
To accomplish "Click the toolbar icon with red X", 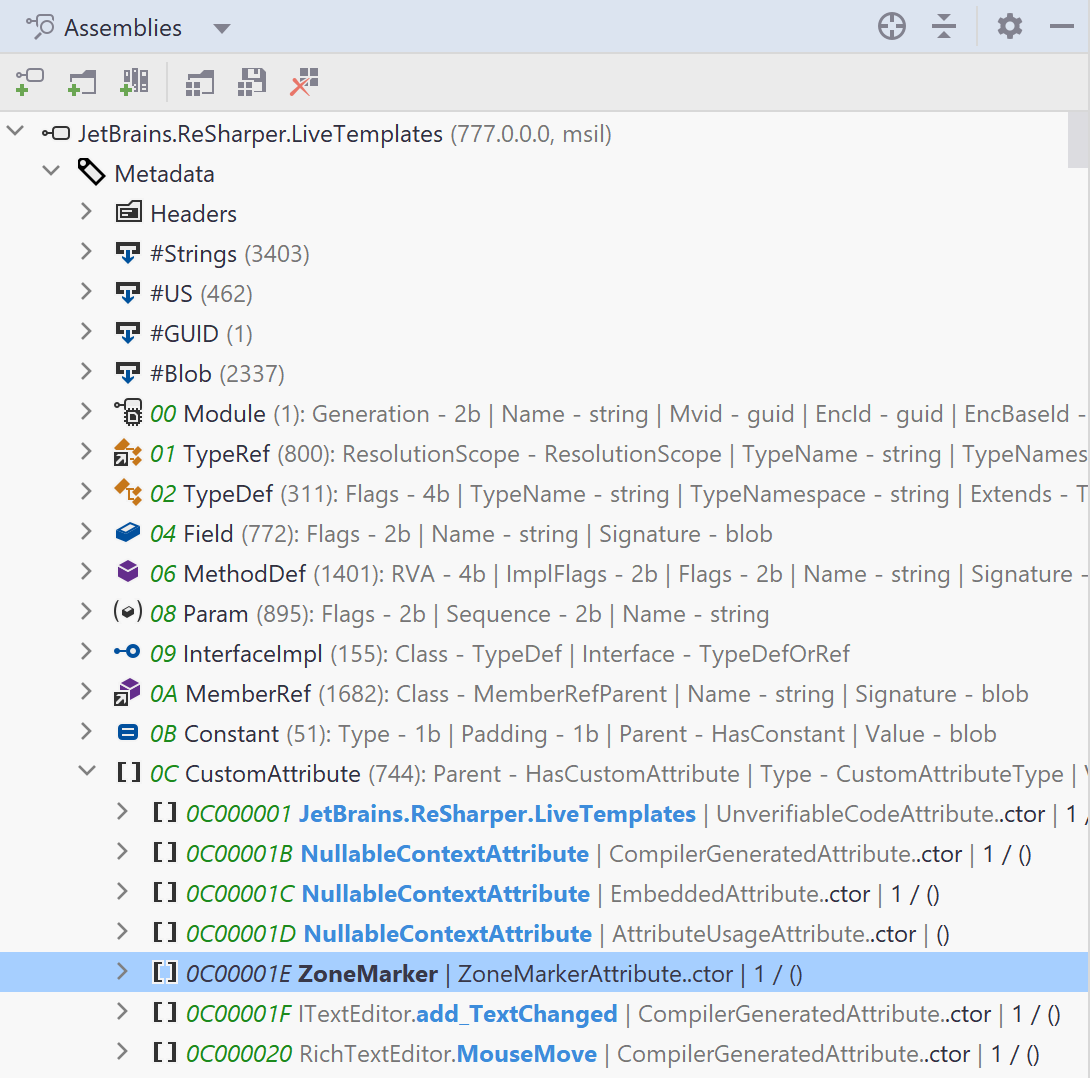I will point(304,82).
